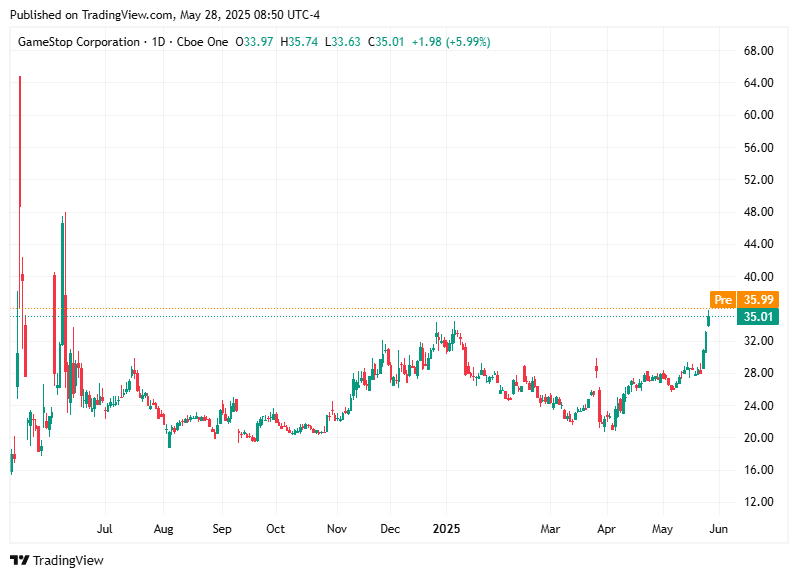Click the close value C35.01
Viewport: 798px width, 578px height.
point(386,42)
